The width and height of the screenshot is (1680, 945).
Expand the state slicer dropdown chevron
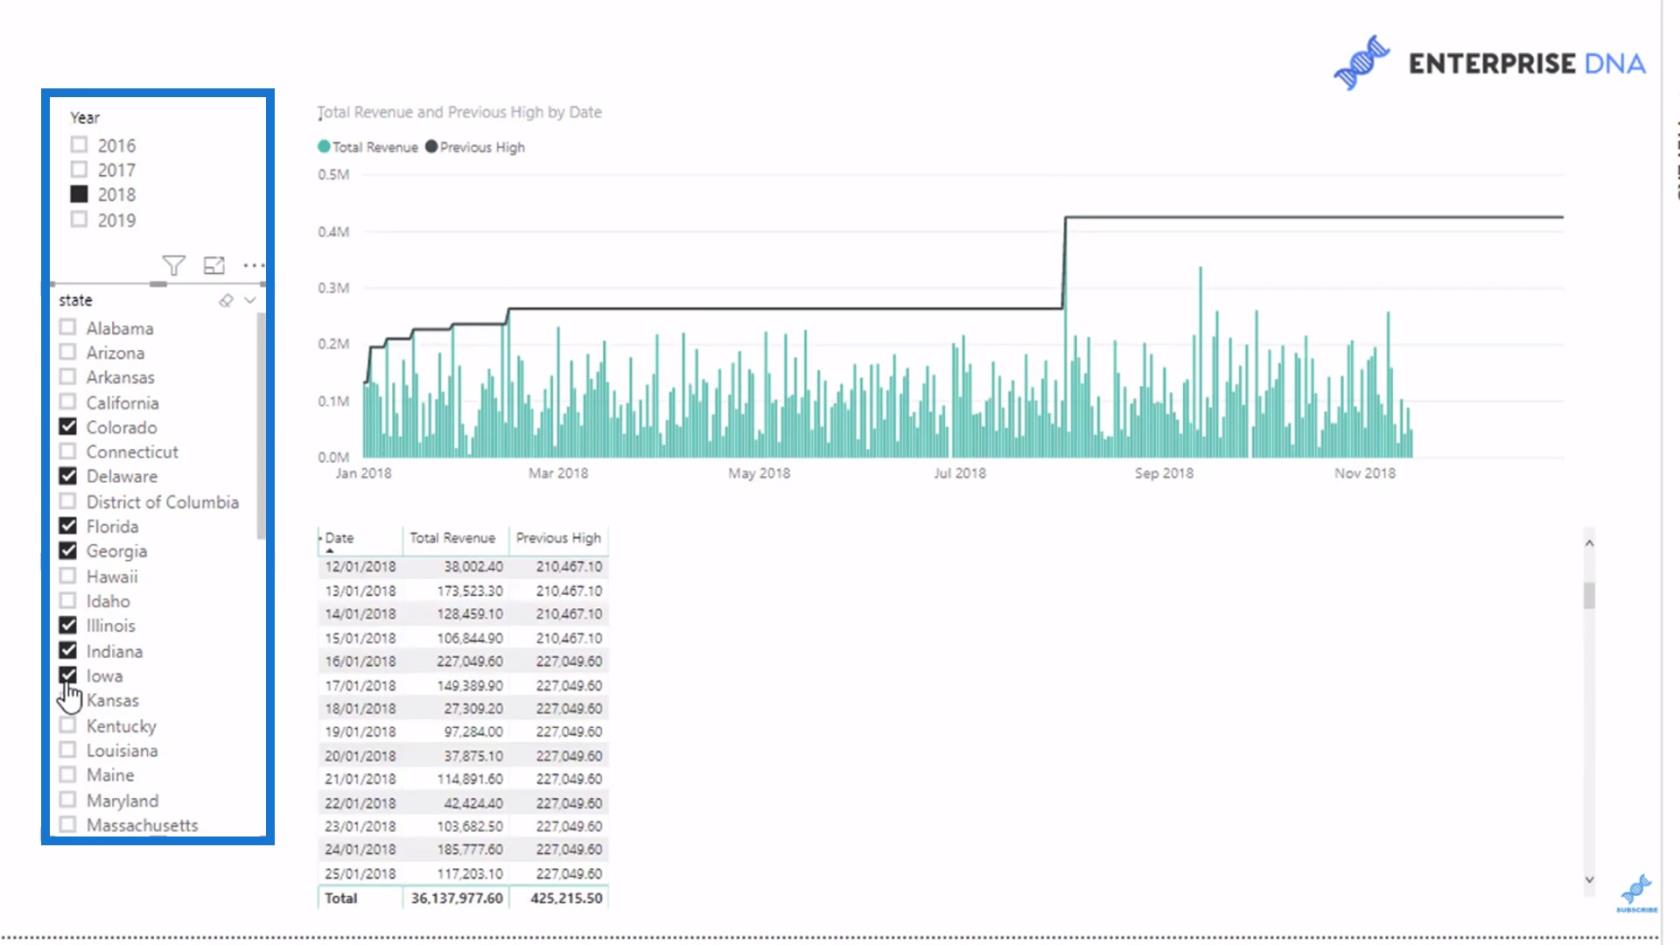coord(250,300)
